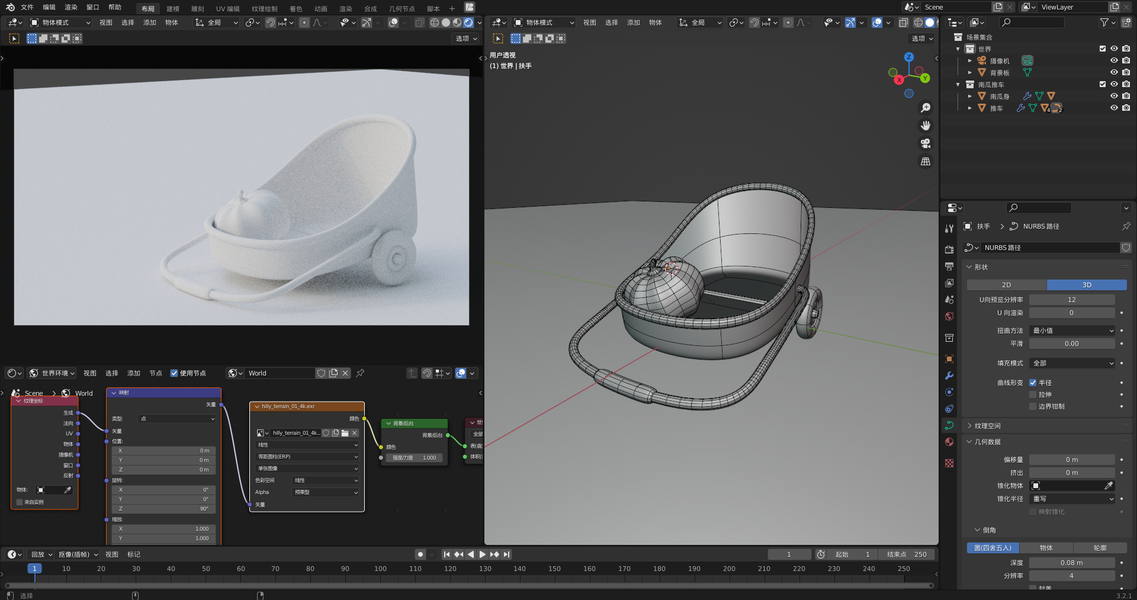The image size is (1137, 600).
Task: Open the 渲染 menu in top bar
Action: pos(70,7)
